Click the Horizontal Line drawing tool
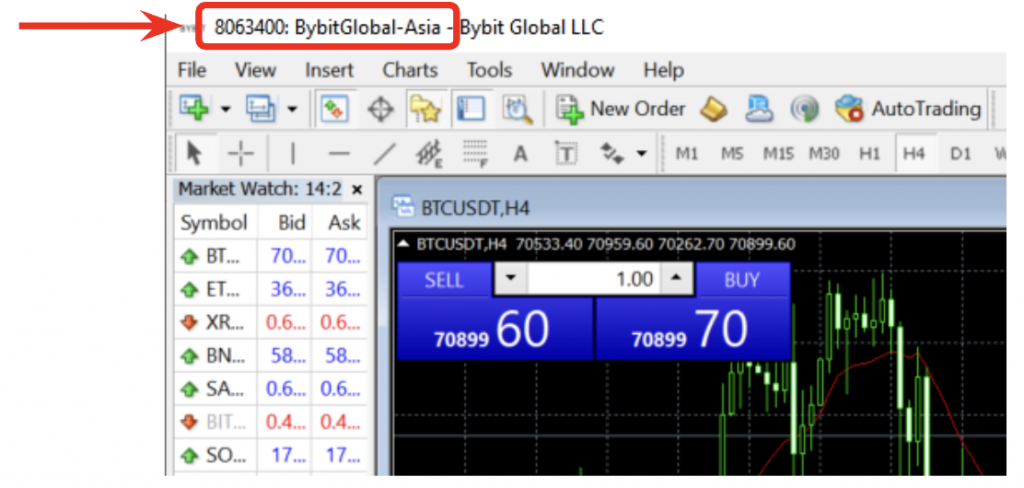This screenshot has width=1024, height=488. [x=339, y=153]
